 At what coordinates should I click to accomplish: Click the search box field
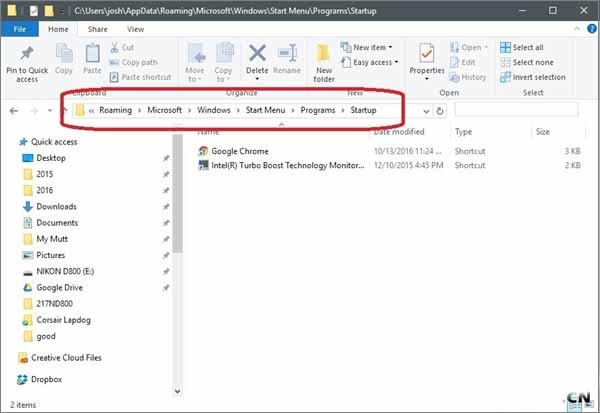coord(515,110)
